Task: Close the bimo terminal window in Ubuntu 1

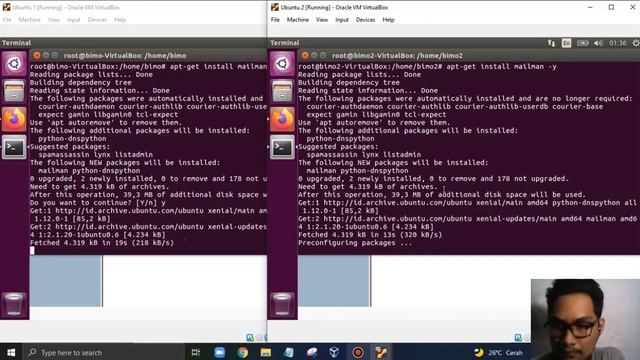Action: pyautogui.click(x=37, y=55)
